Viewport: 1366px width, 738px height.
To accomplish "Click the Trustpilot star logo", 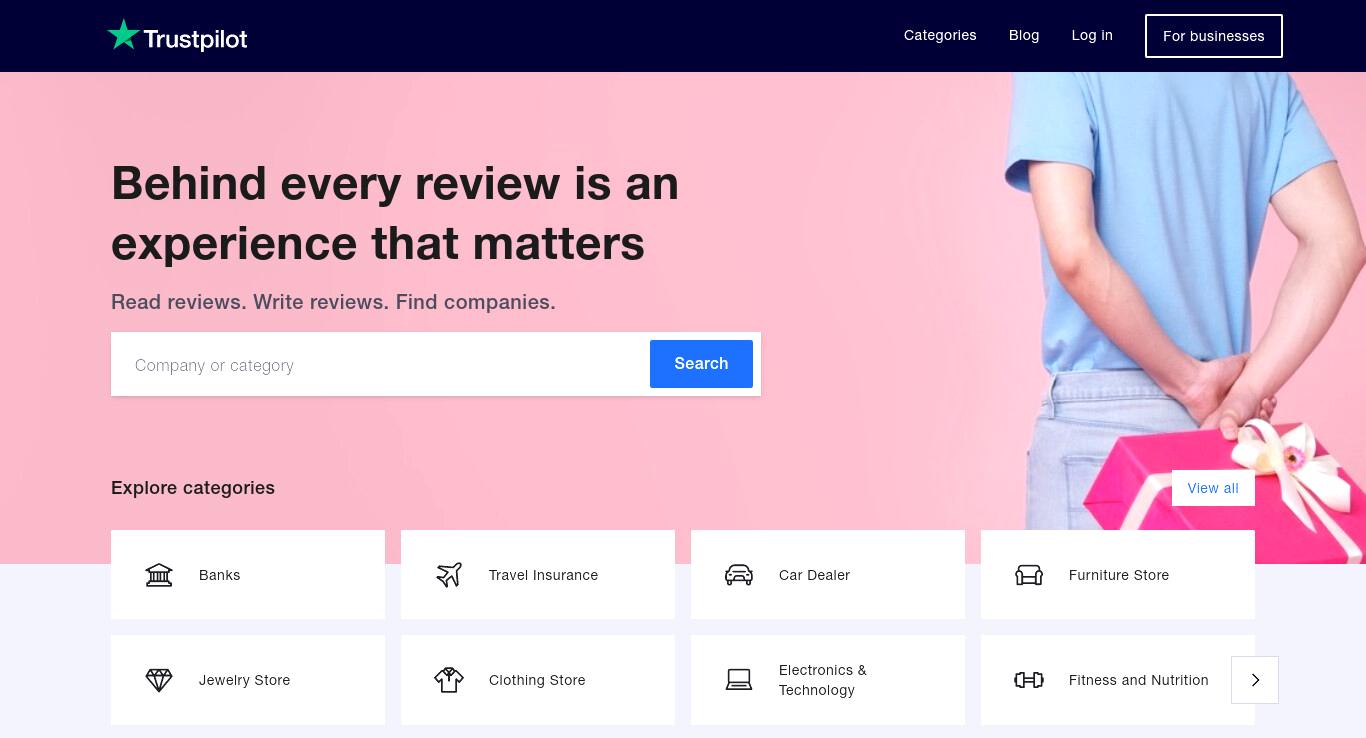I will coord(123,35).
